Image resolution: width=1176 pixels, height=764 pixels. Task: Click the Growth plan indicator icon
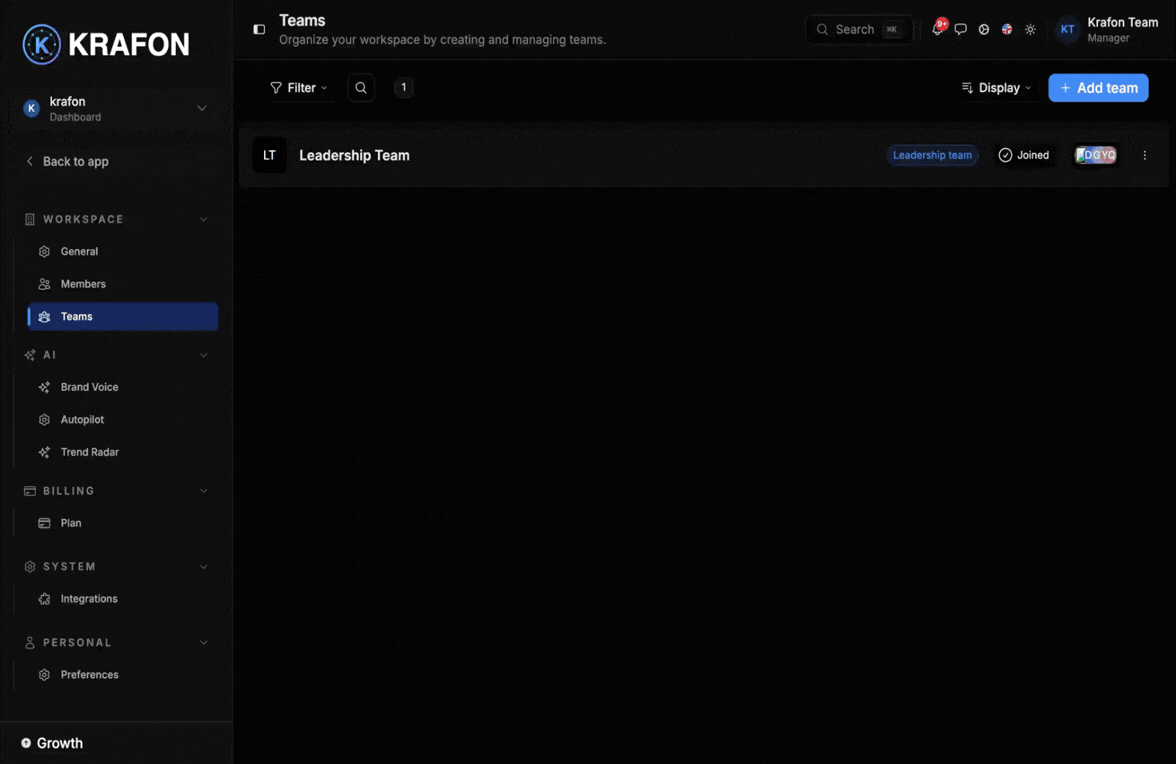[x=26, y=743]
